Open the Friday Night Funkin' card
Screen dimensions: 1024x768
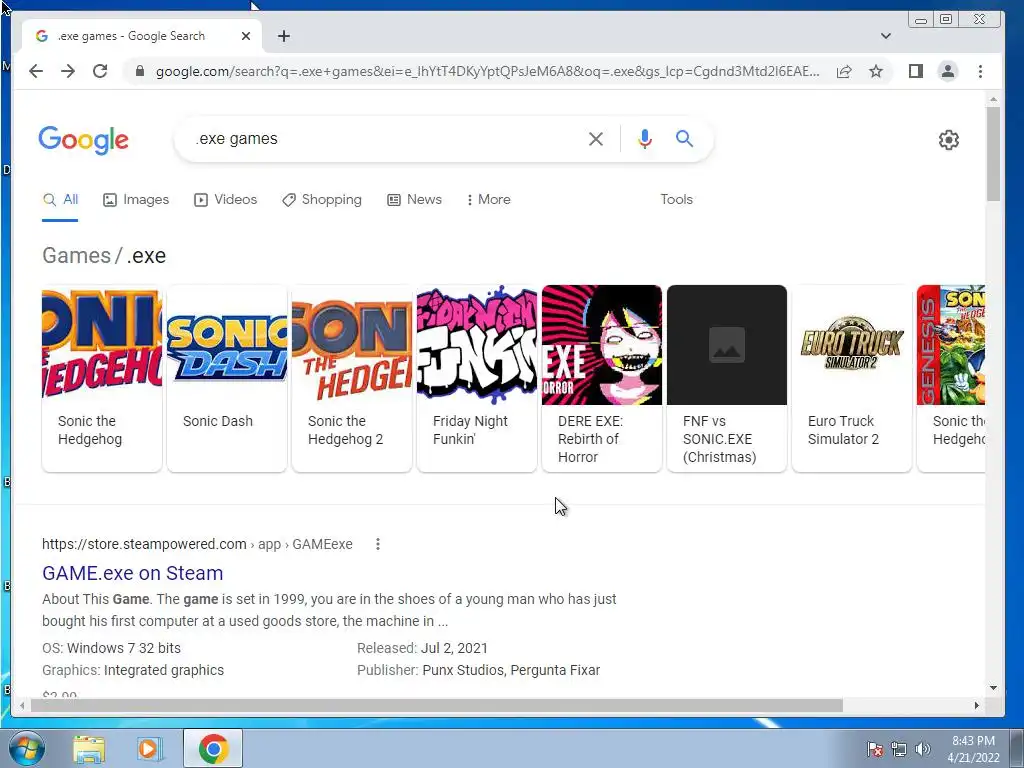click(477, 378)
